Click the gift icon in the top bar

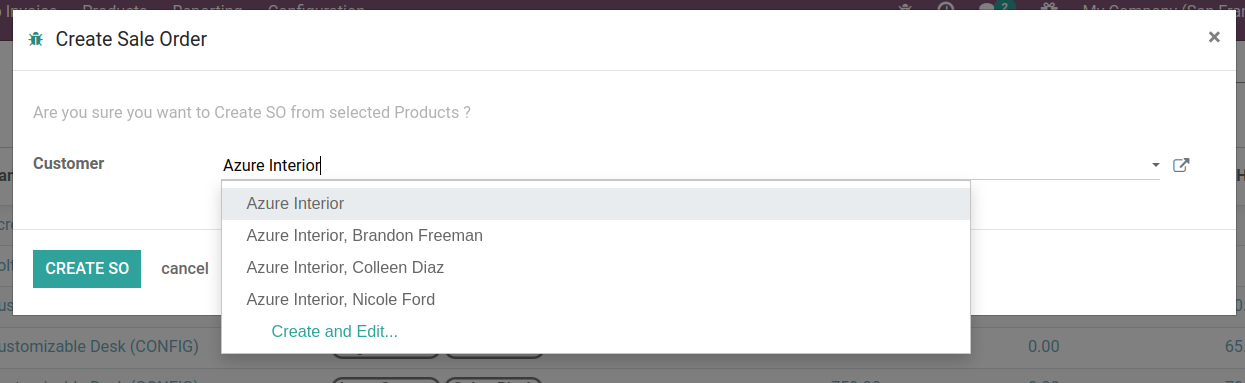tap(1049, 8)
